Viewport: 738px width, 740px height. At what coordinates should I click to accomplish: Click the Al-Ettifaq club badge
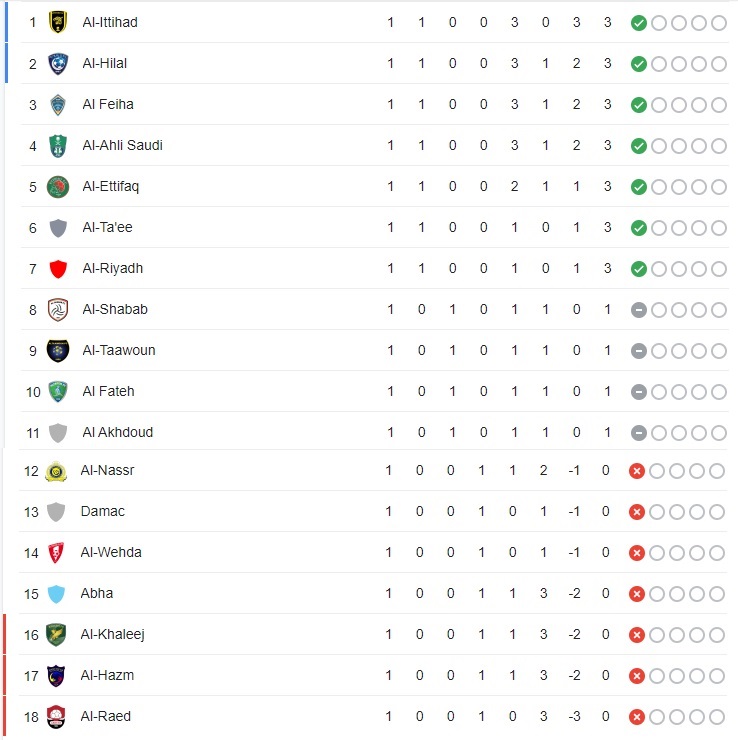pos(58,186)
